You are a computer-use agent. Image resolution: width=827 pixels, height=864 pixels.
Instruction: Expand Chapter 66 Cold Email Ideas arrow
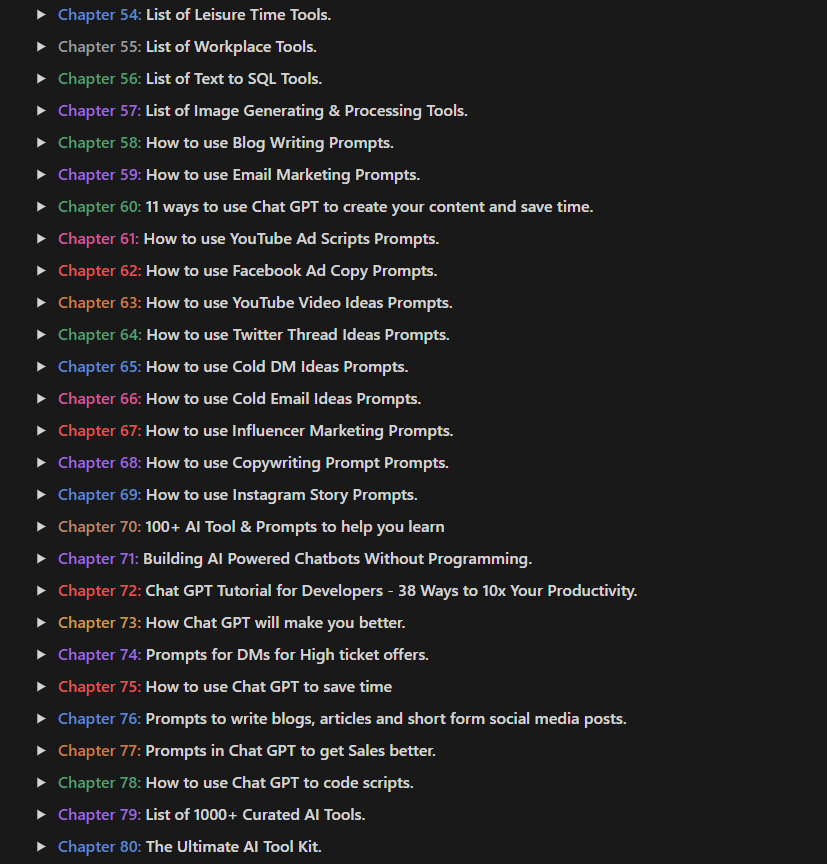click(x=41, y=398)
